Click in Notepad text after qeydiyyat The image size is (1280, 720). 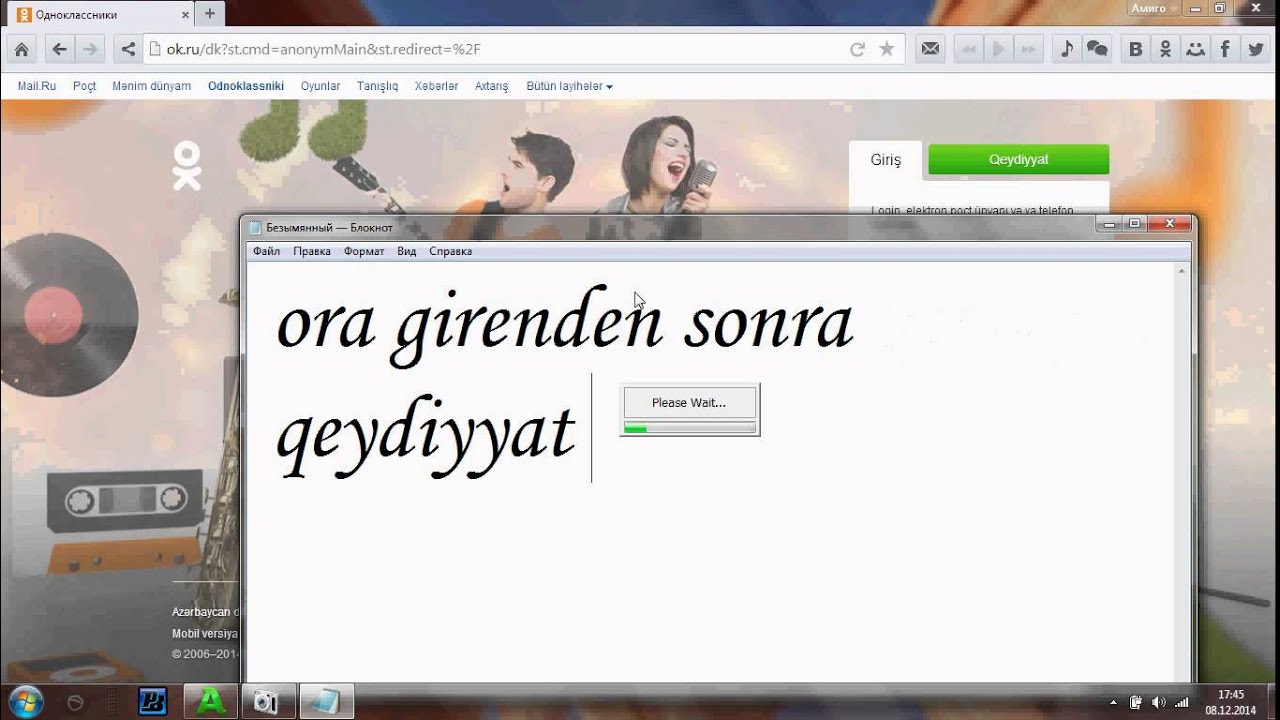(x=592, y=430)
